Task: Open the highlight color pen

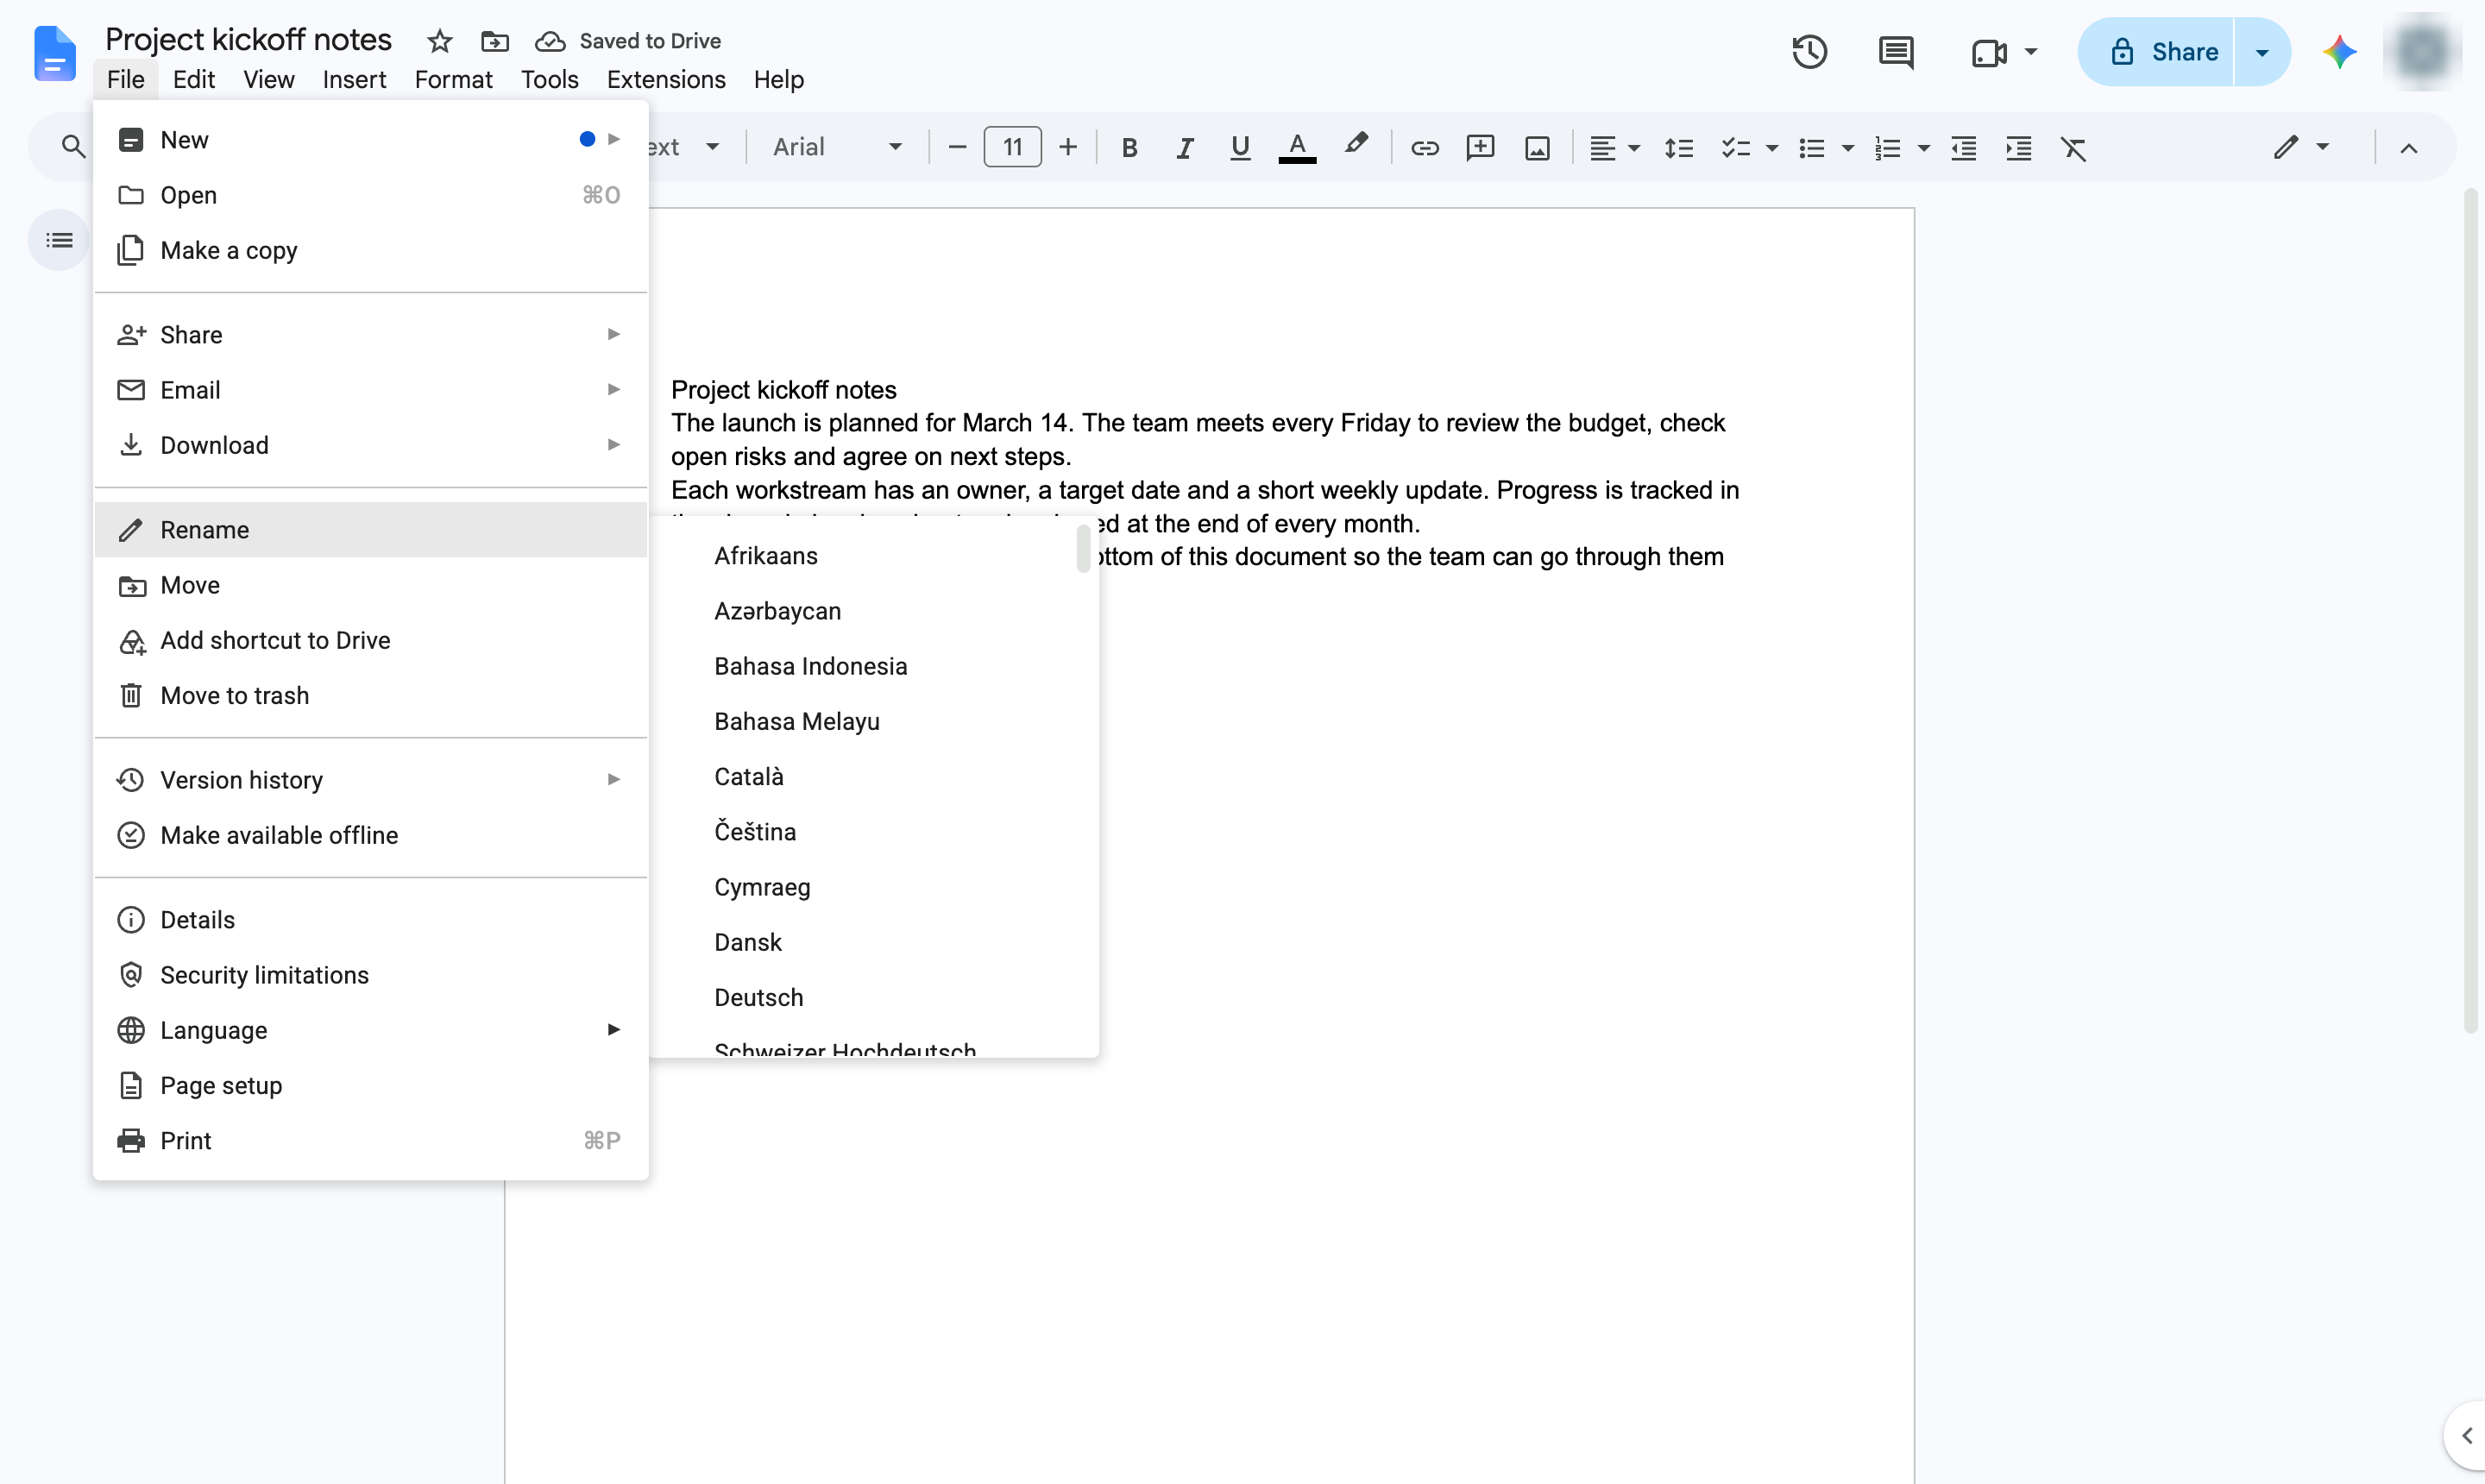Action: [x=1355, y=146]
